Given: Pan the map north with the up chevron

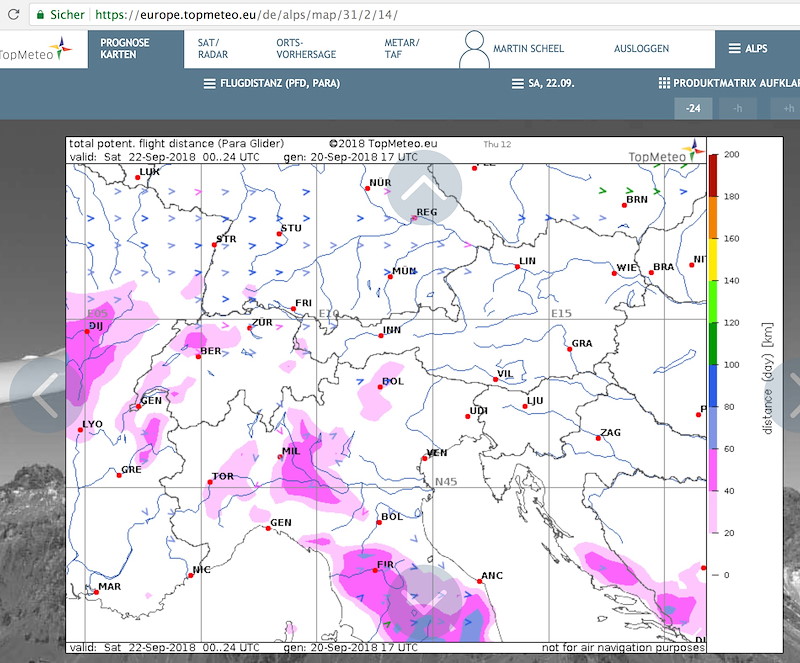Looking at the screenshot, I should click(x=424, y=188).
